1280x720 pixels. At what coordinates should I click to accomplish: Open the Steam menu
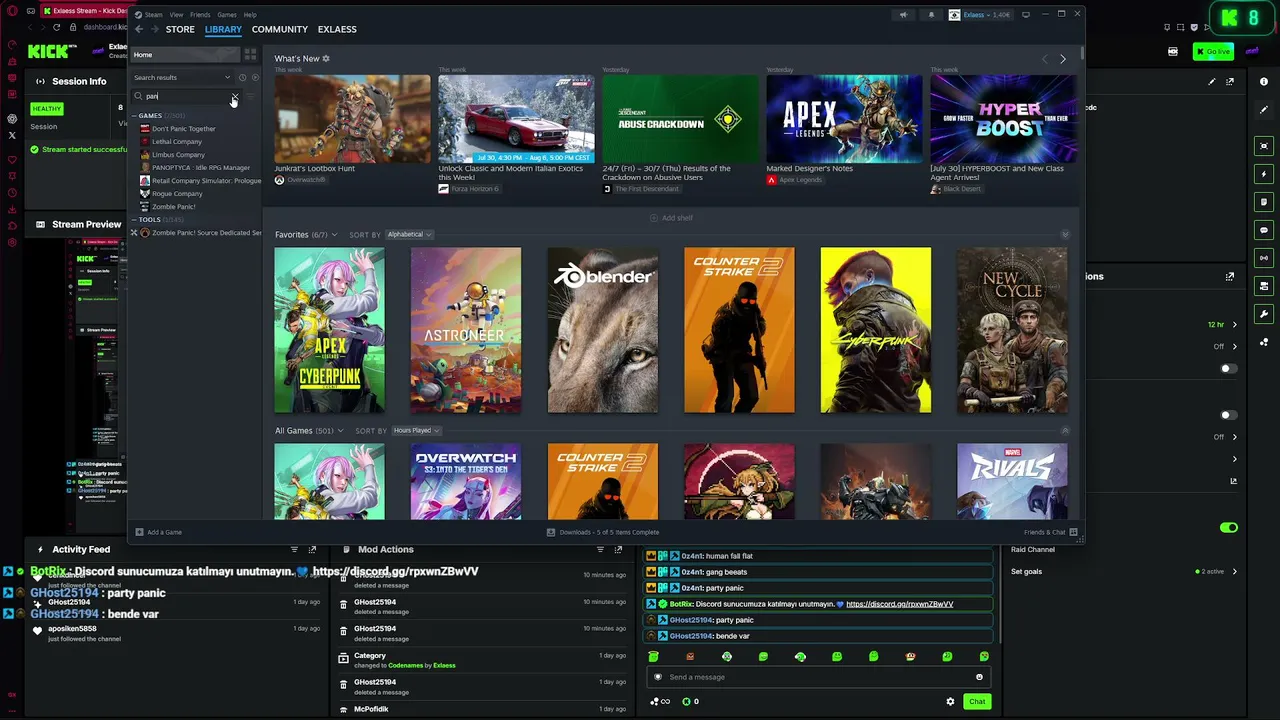[153, 15]
